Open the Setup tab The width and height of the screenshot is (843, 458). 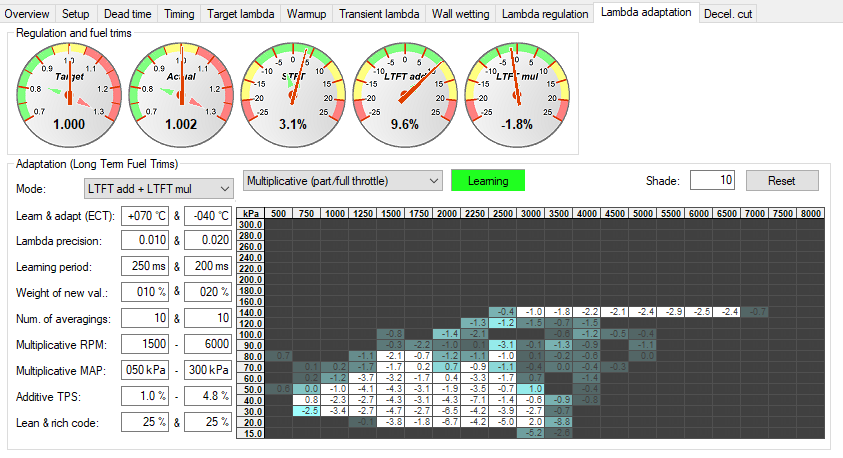point(75,14)
